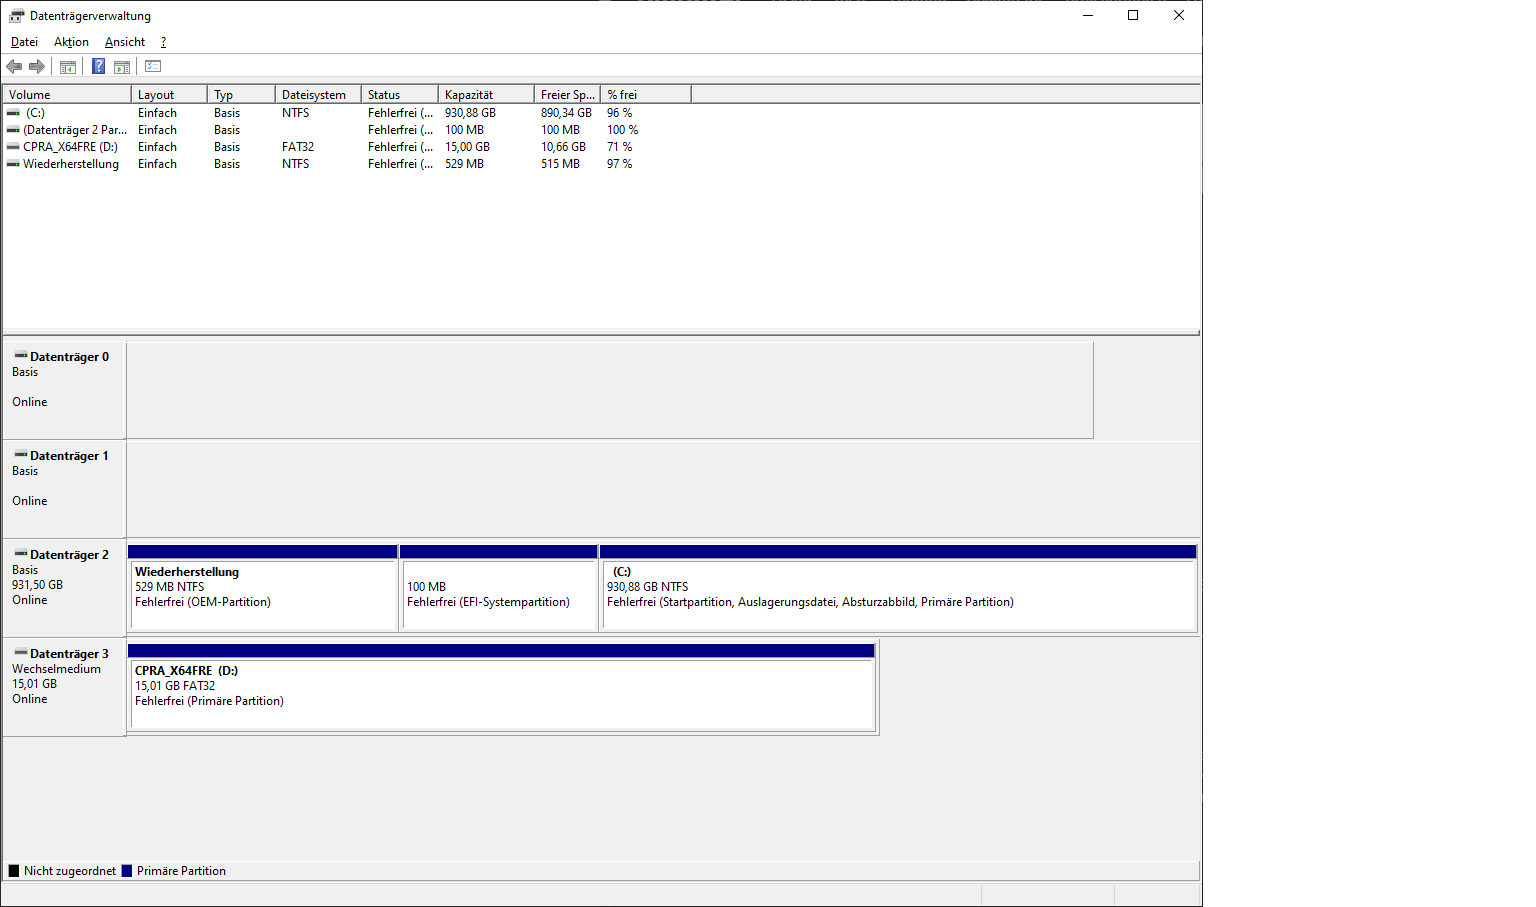Maximize the Datenträgerverwaltung window
The width and height of the screenshot is (1536, 907).
pyautogui.click(x=1133, y=15)
